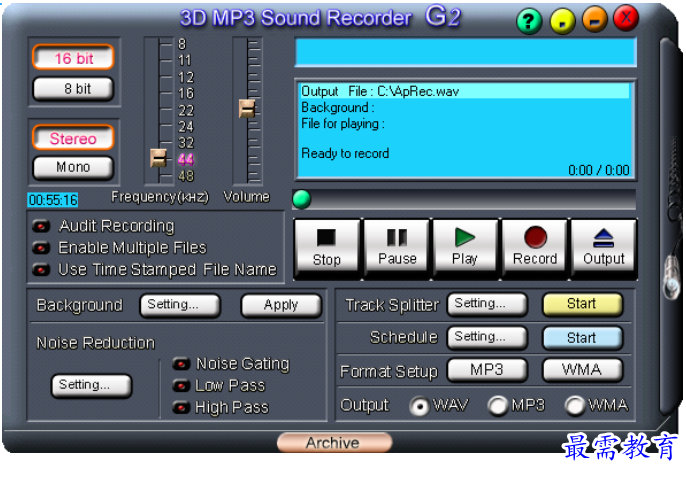This screenshot has width=686, height=479.
Task: Open MP3 format setup
Action: [487, 370]
